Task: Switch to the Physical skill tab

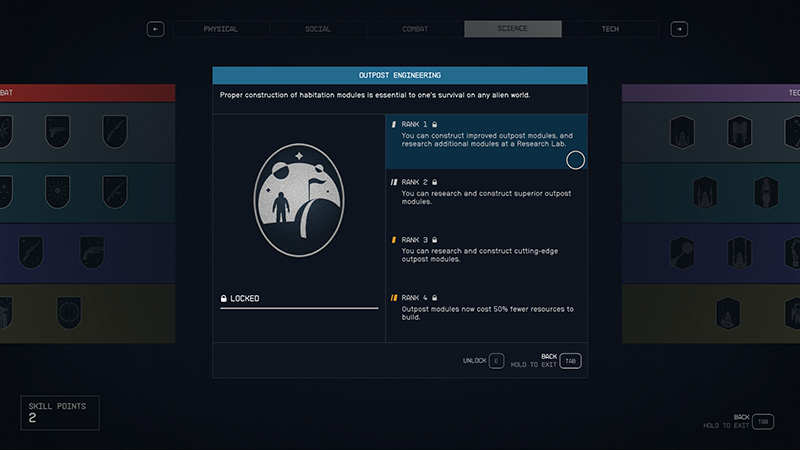Action: [x=221, y=29]
